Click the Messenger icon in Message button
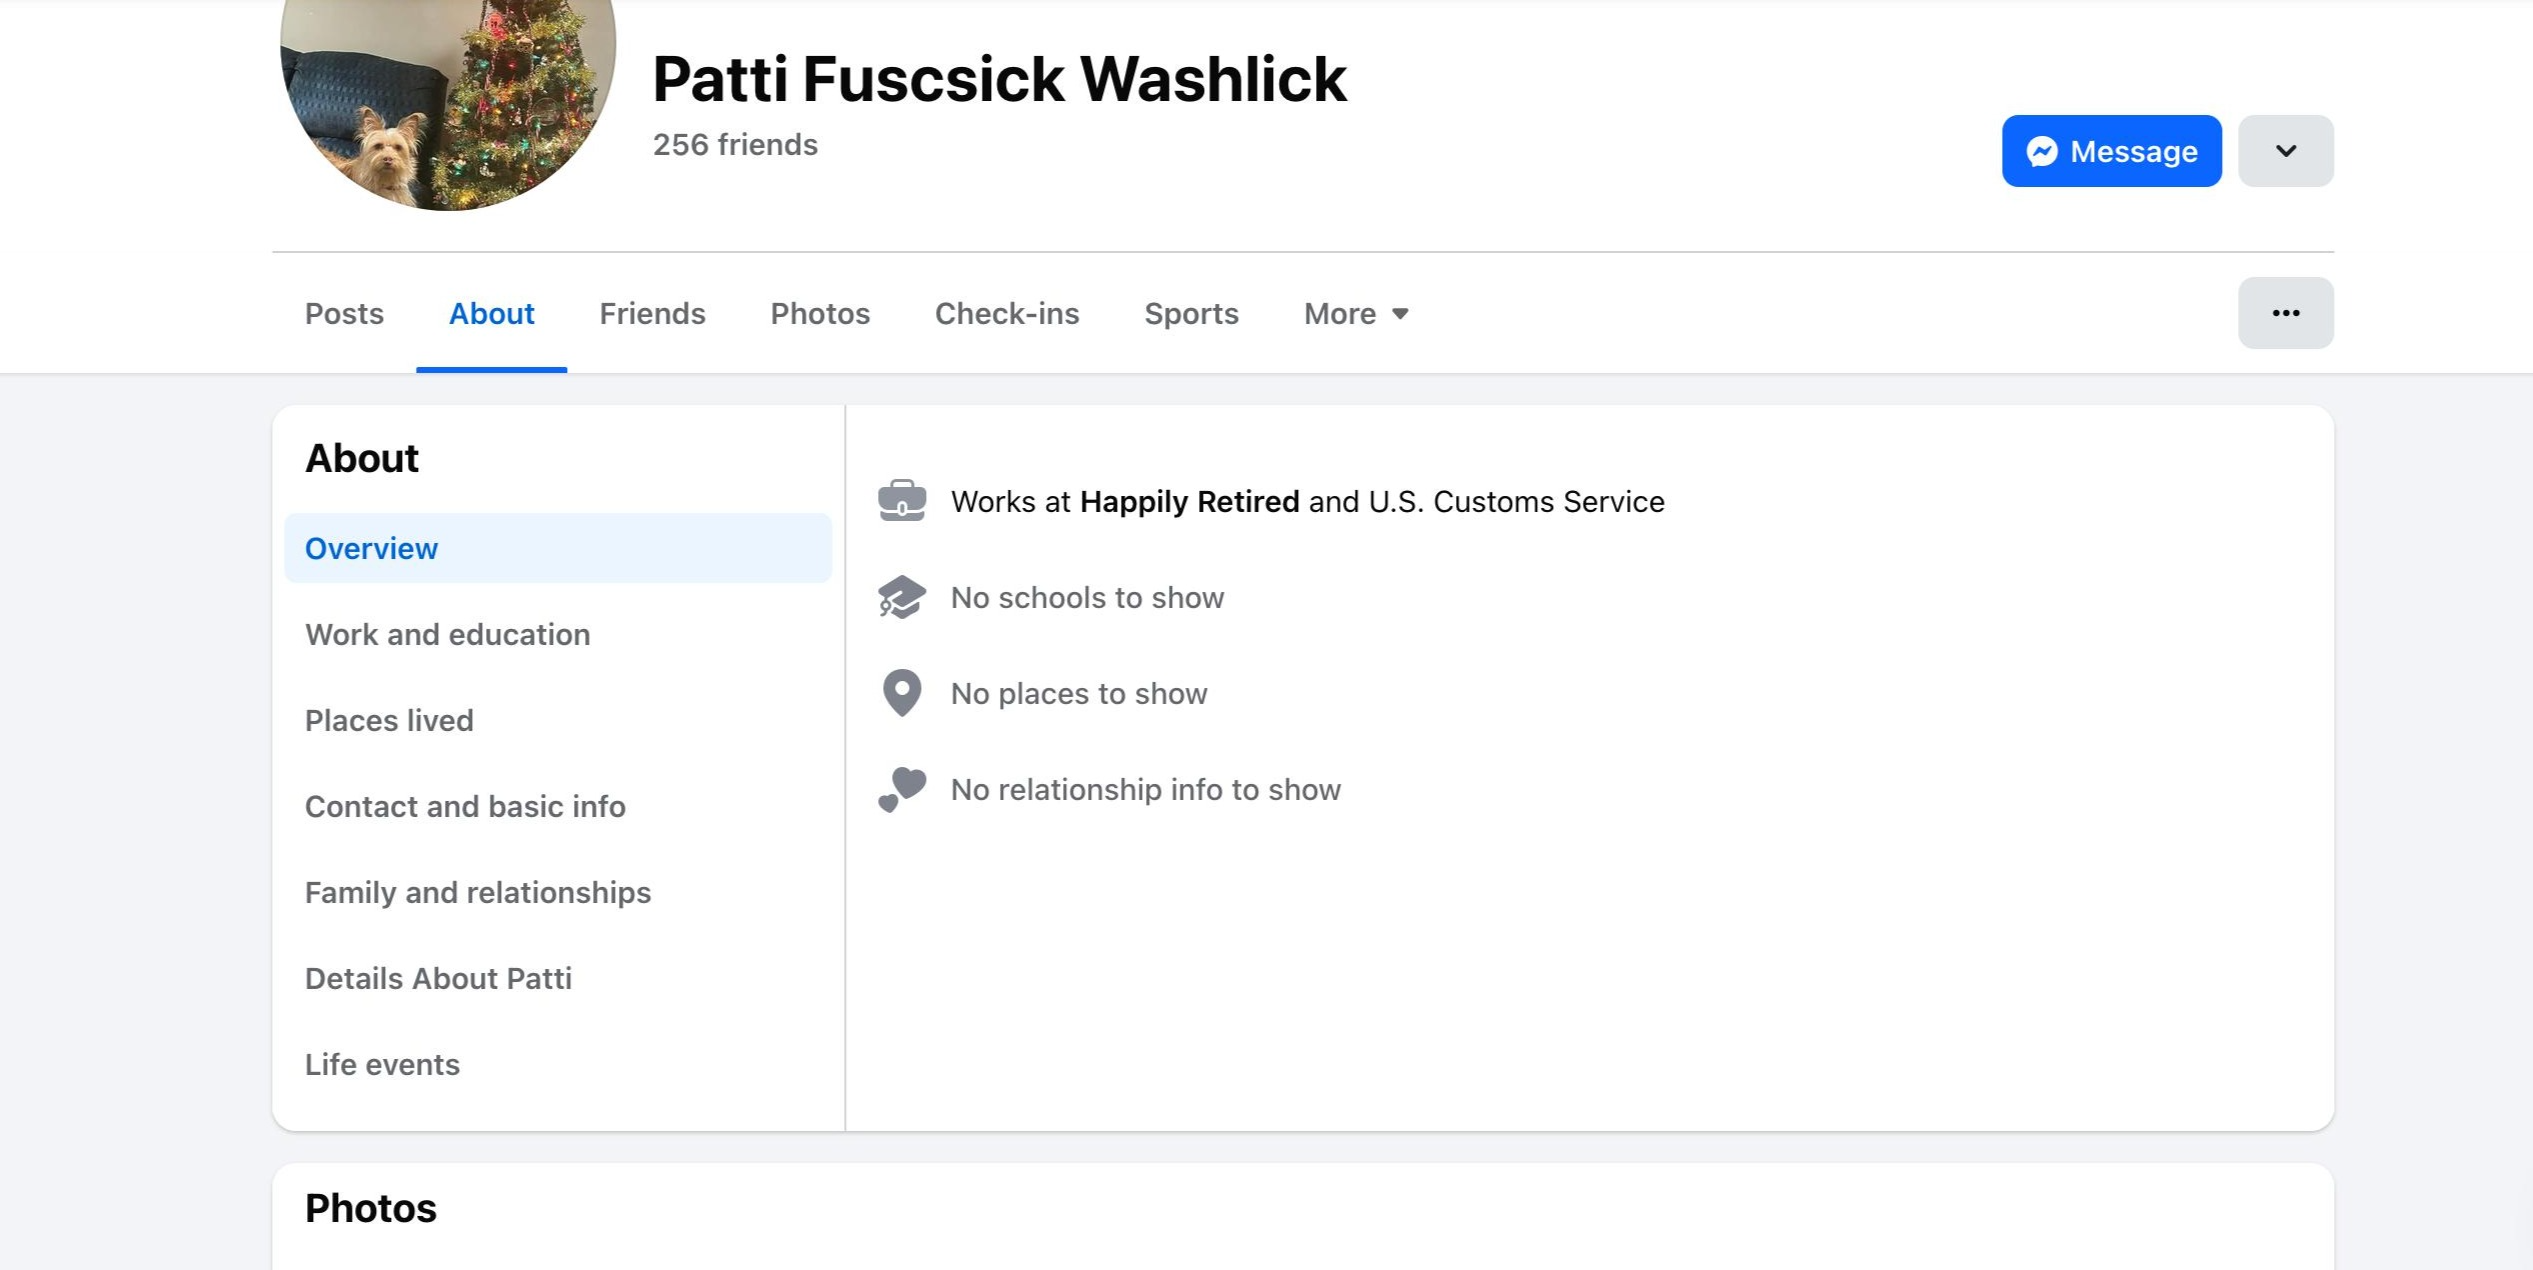Viewport: 2533px width, 1270px height. click(2041, 151)
